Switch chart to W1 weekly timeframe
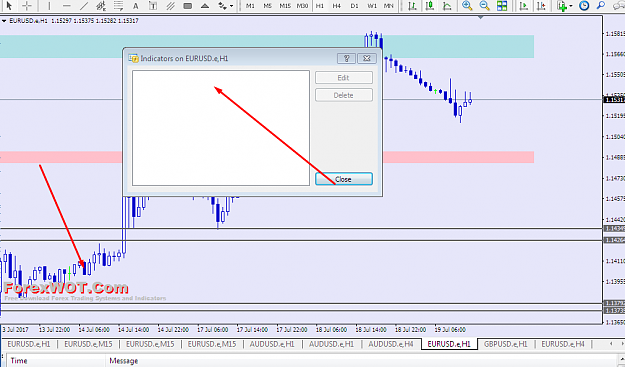The width and height of the screenshot is (625, 367). tap(372, 6)
